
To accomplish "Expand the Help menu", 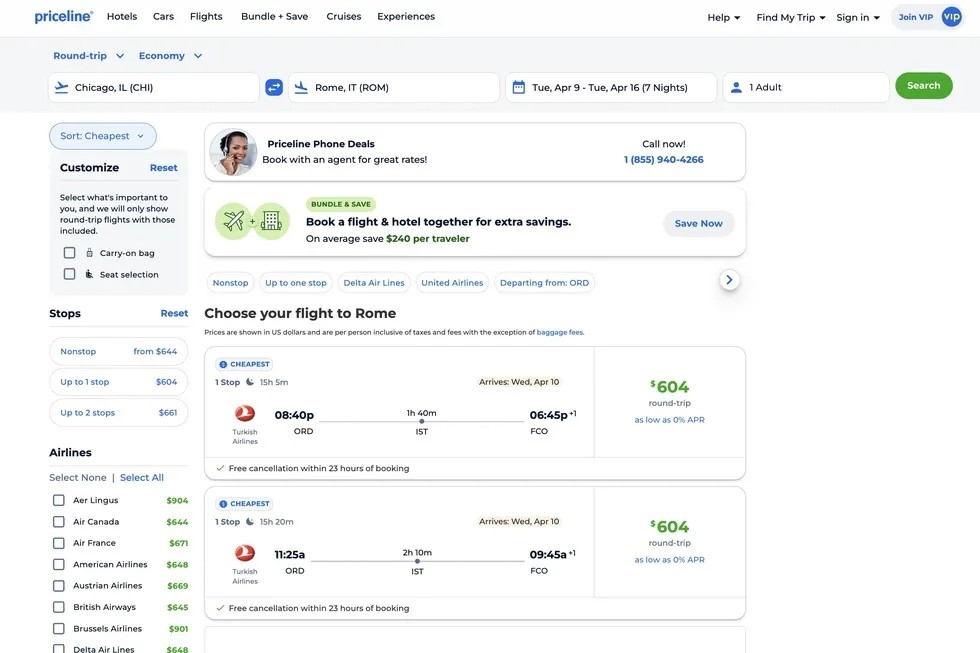I will 724,17.
